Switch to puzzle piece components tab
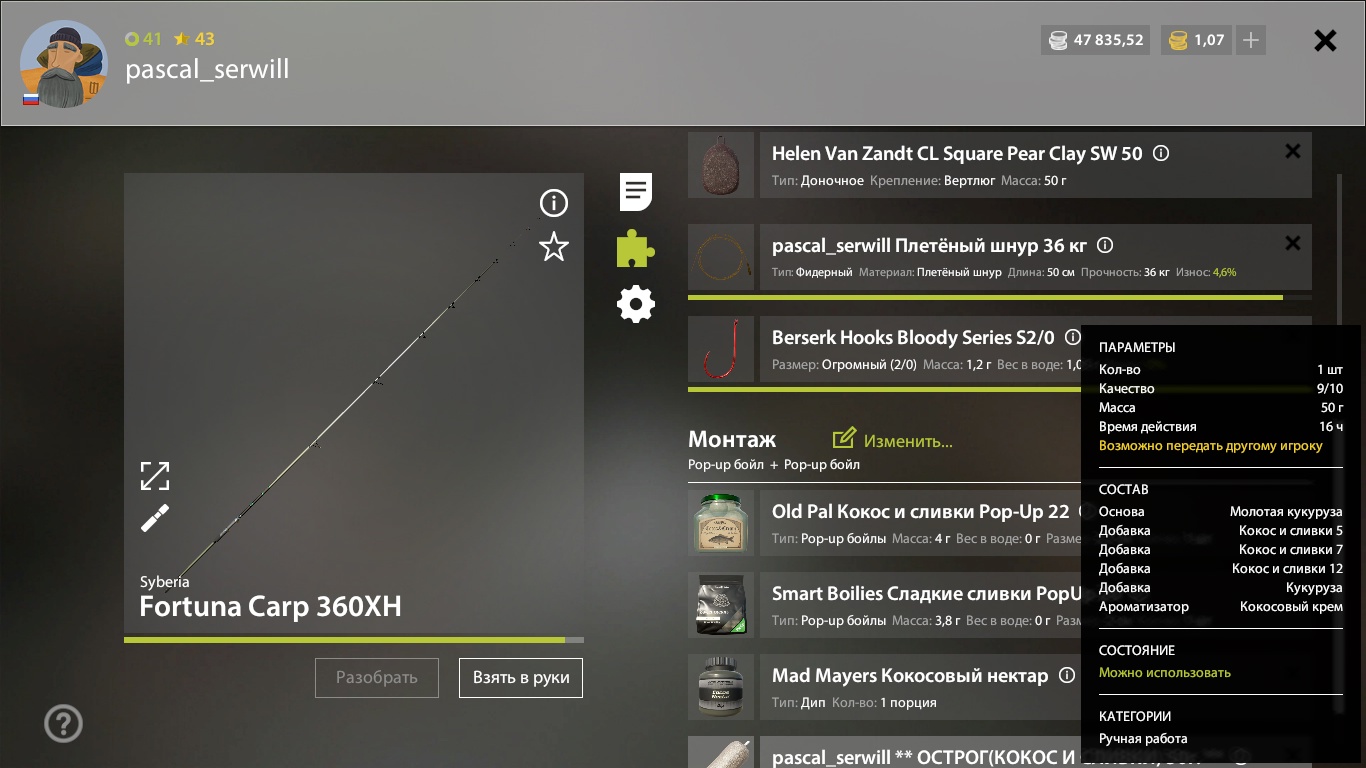The image size is (1366, 768). [x=636, y=248]
